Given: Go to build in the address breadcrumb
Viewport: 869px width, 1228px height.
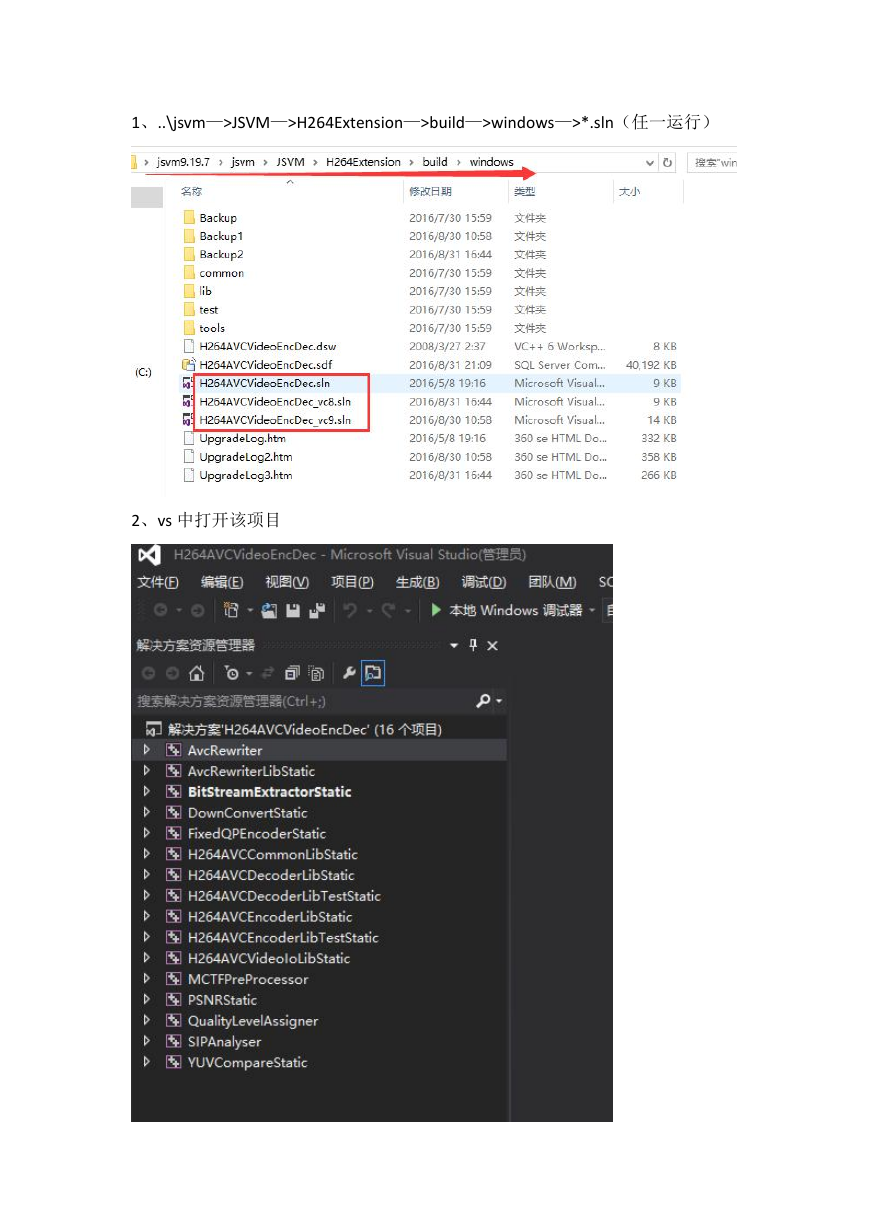Looking at the screenshot, I should click(435, 162).
